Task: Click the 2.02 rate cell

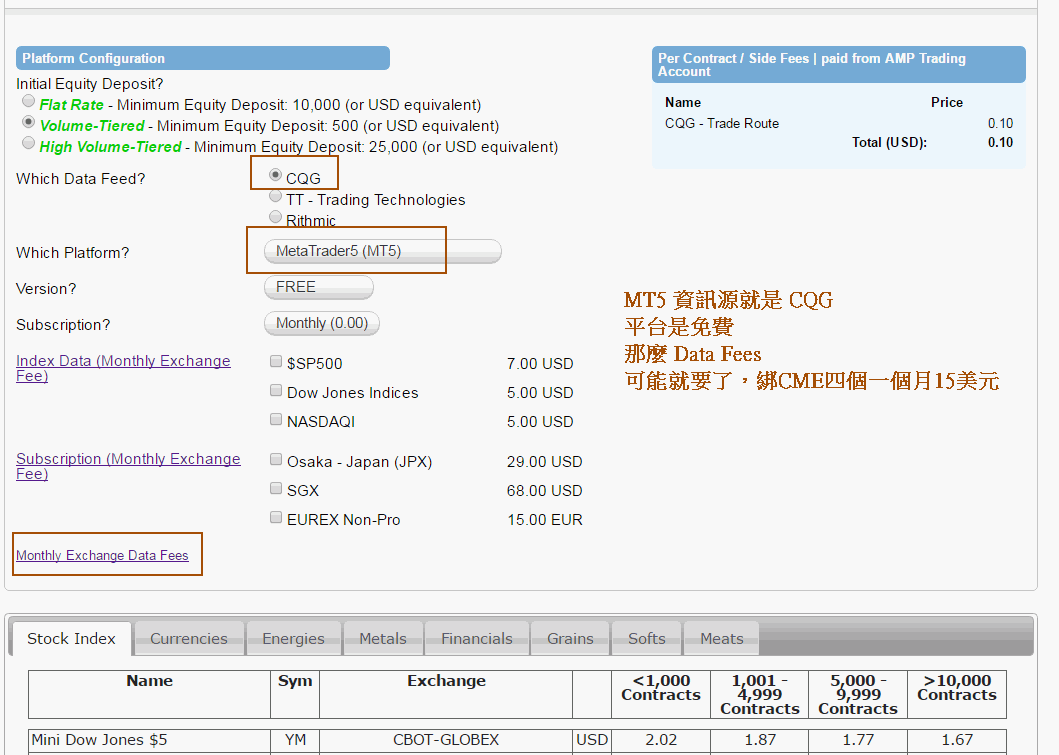Action: tap(661, 740)
